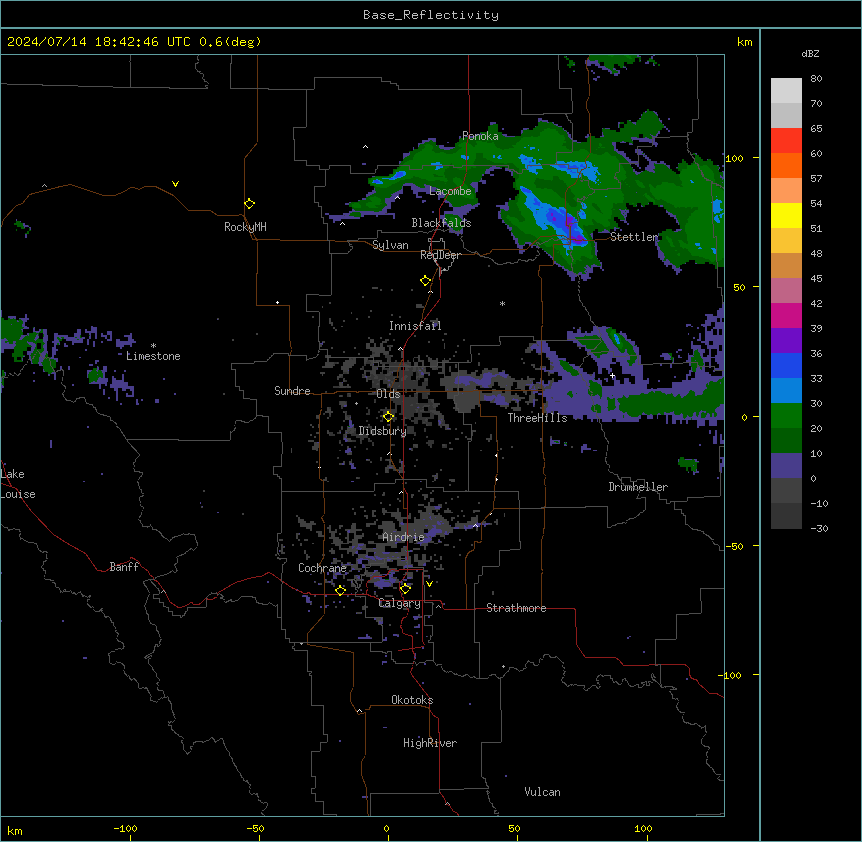Click the Sylvan label
The image size is (862, 842).
[x=390, y=245]
